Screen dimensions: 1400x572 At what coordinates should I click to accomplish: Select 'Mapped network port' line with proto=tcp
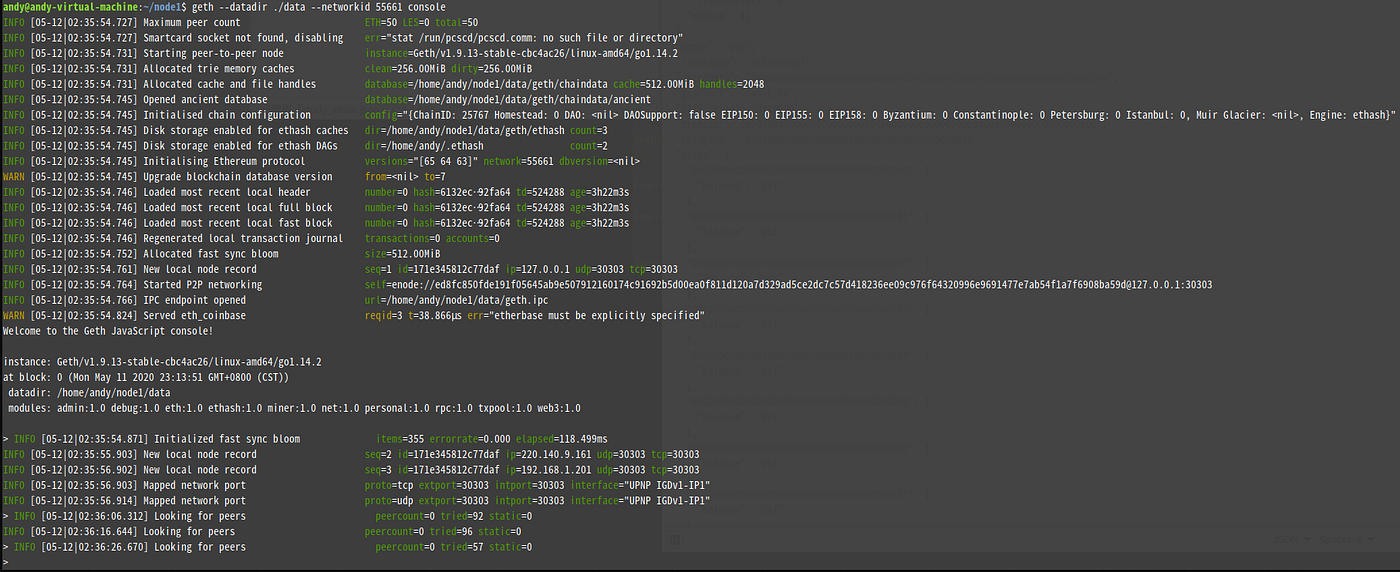click(x=356, y=486)
